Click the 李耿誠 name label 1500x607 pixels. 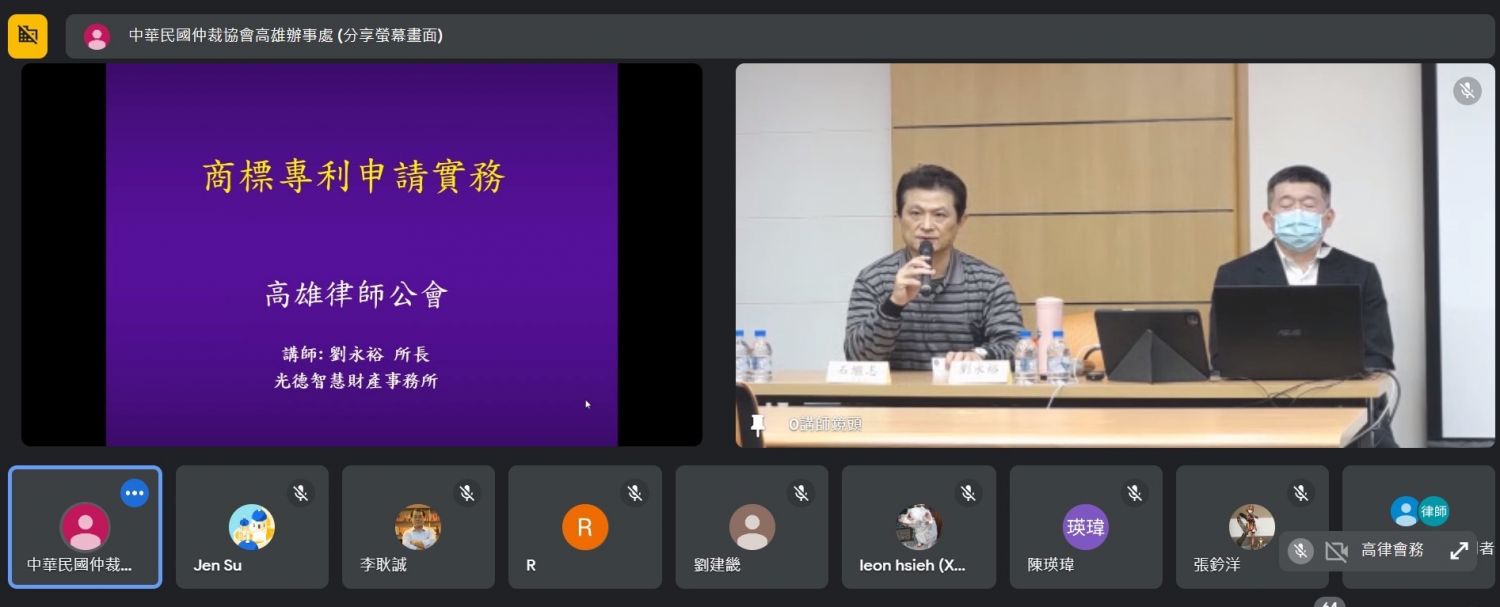coord(383,565)
